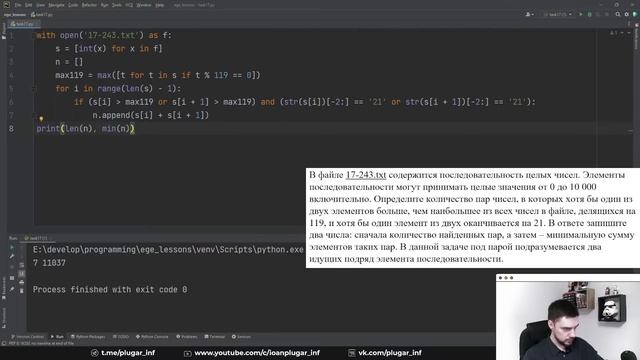
Task: Click green Run button in toolbar
Action: 581,14
